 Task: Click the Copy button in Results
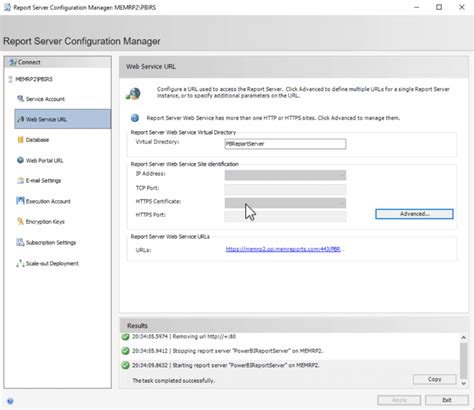(434, 379)
